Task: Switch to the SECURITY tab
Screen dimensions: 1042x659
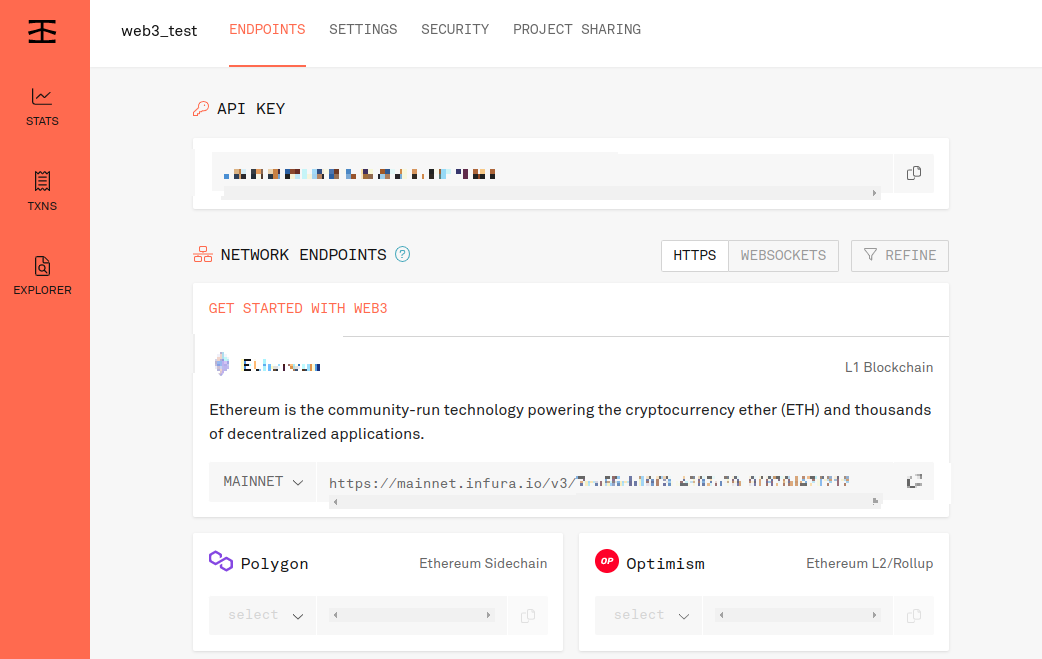Action: pos(455,29)
